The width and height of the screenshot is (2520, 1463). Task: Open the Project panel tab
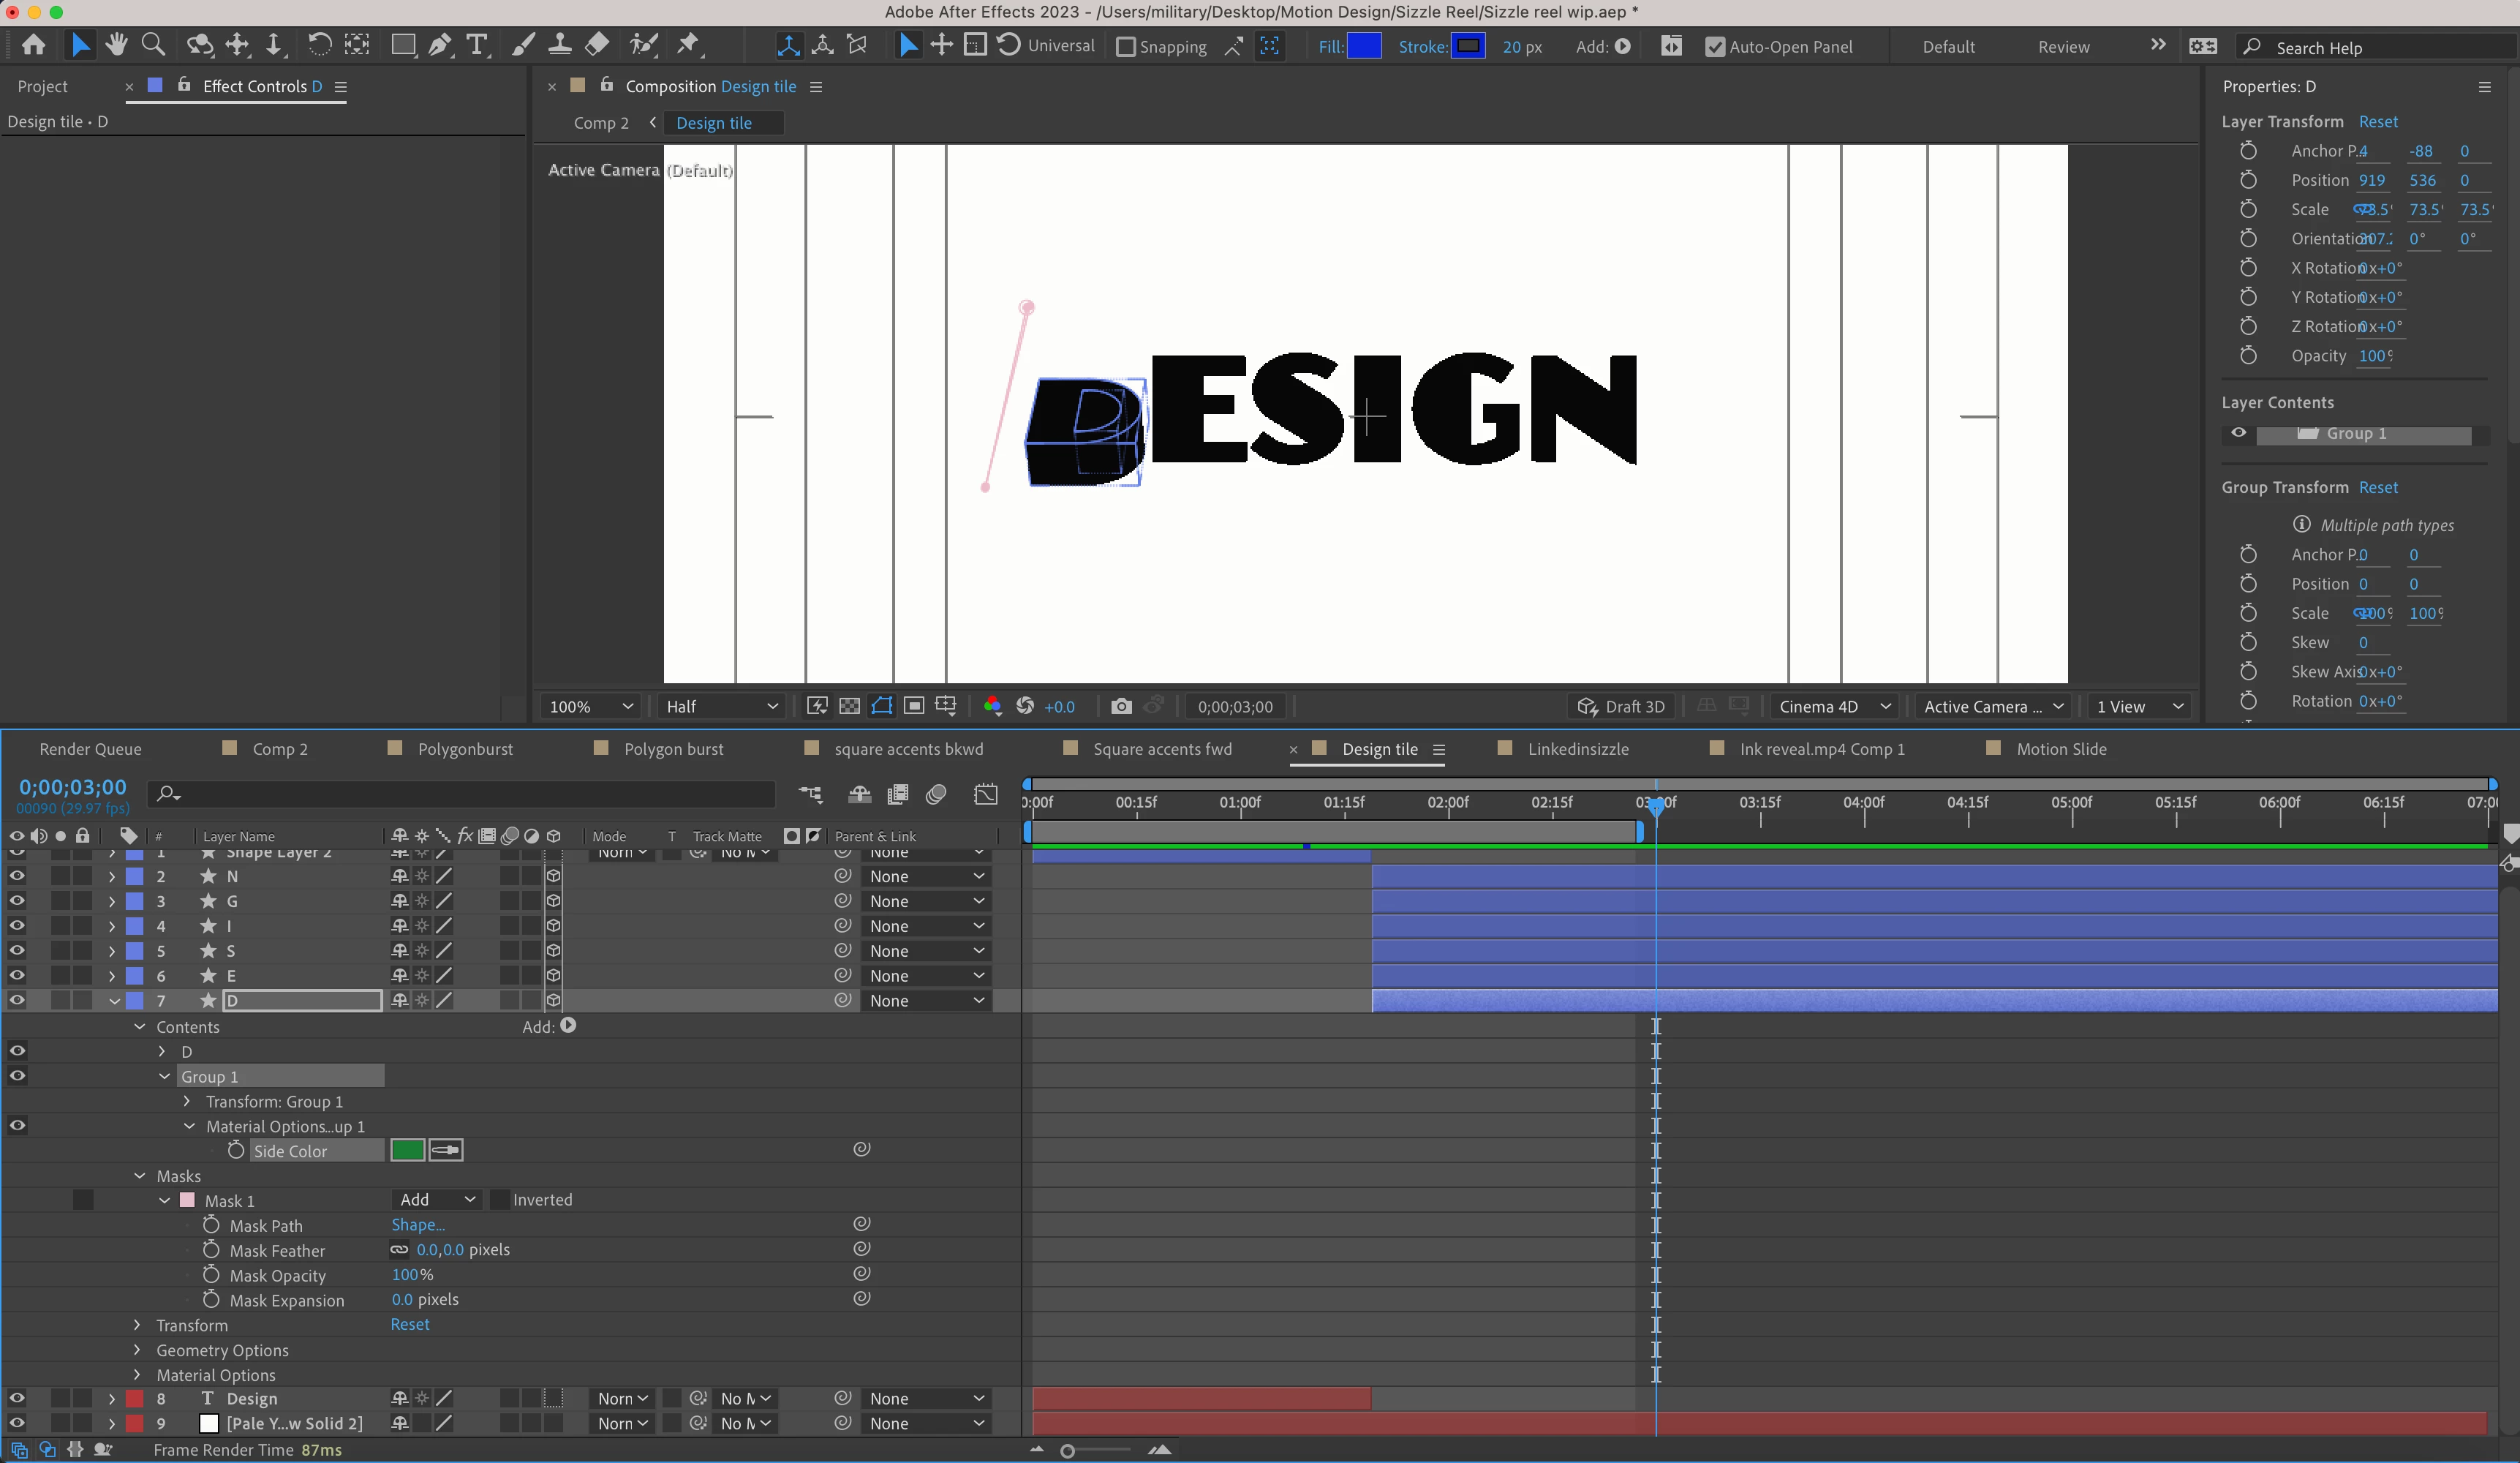tap(42, 87)
